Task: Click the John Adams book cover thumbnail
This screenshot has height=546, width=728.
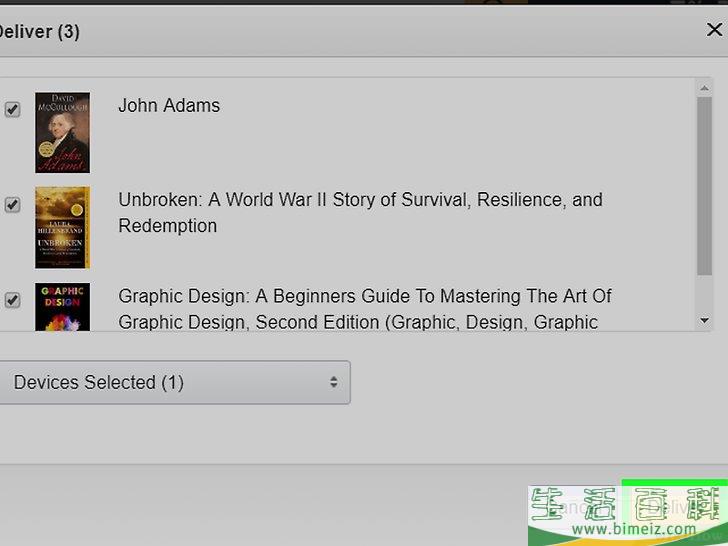Action: click(63, 132)
